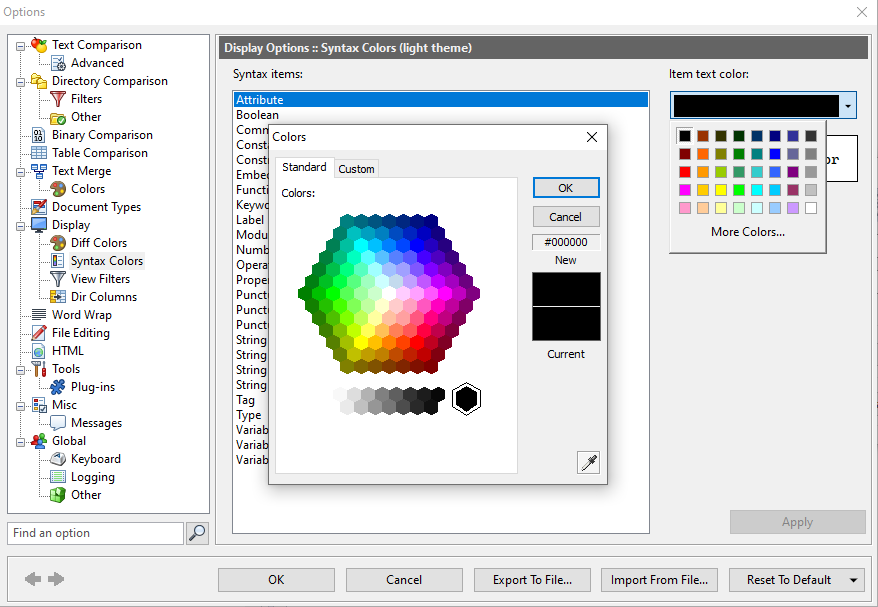Image resolution: width=878 pixels, height=607 pixels.
Task: Click the Text Merge icon
Action: tap(39, 171)
